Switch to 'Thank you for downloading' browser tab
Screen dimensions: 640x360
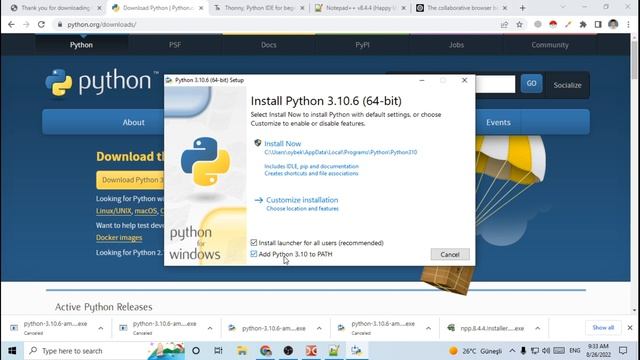(x=55, y=8)
